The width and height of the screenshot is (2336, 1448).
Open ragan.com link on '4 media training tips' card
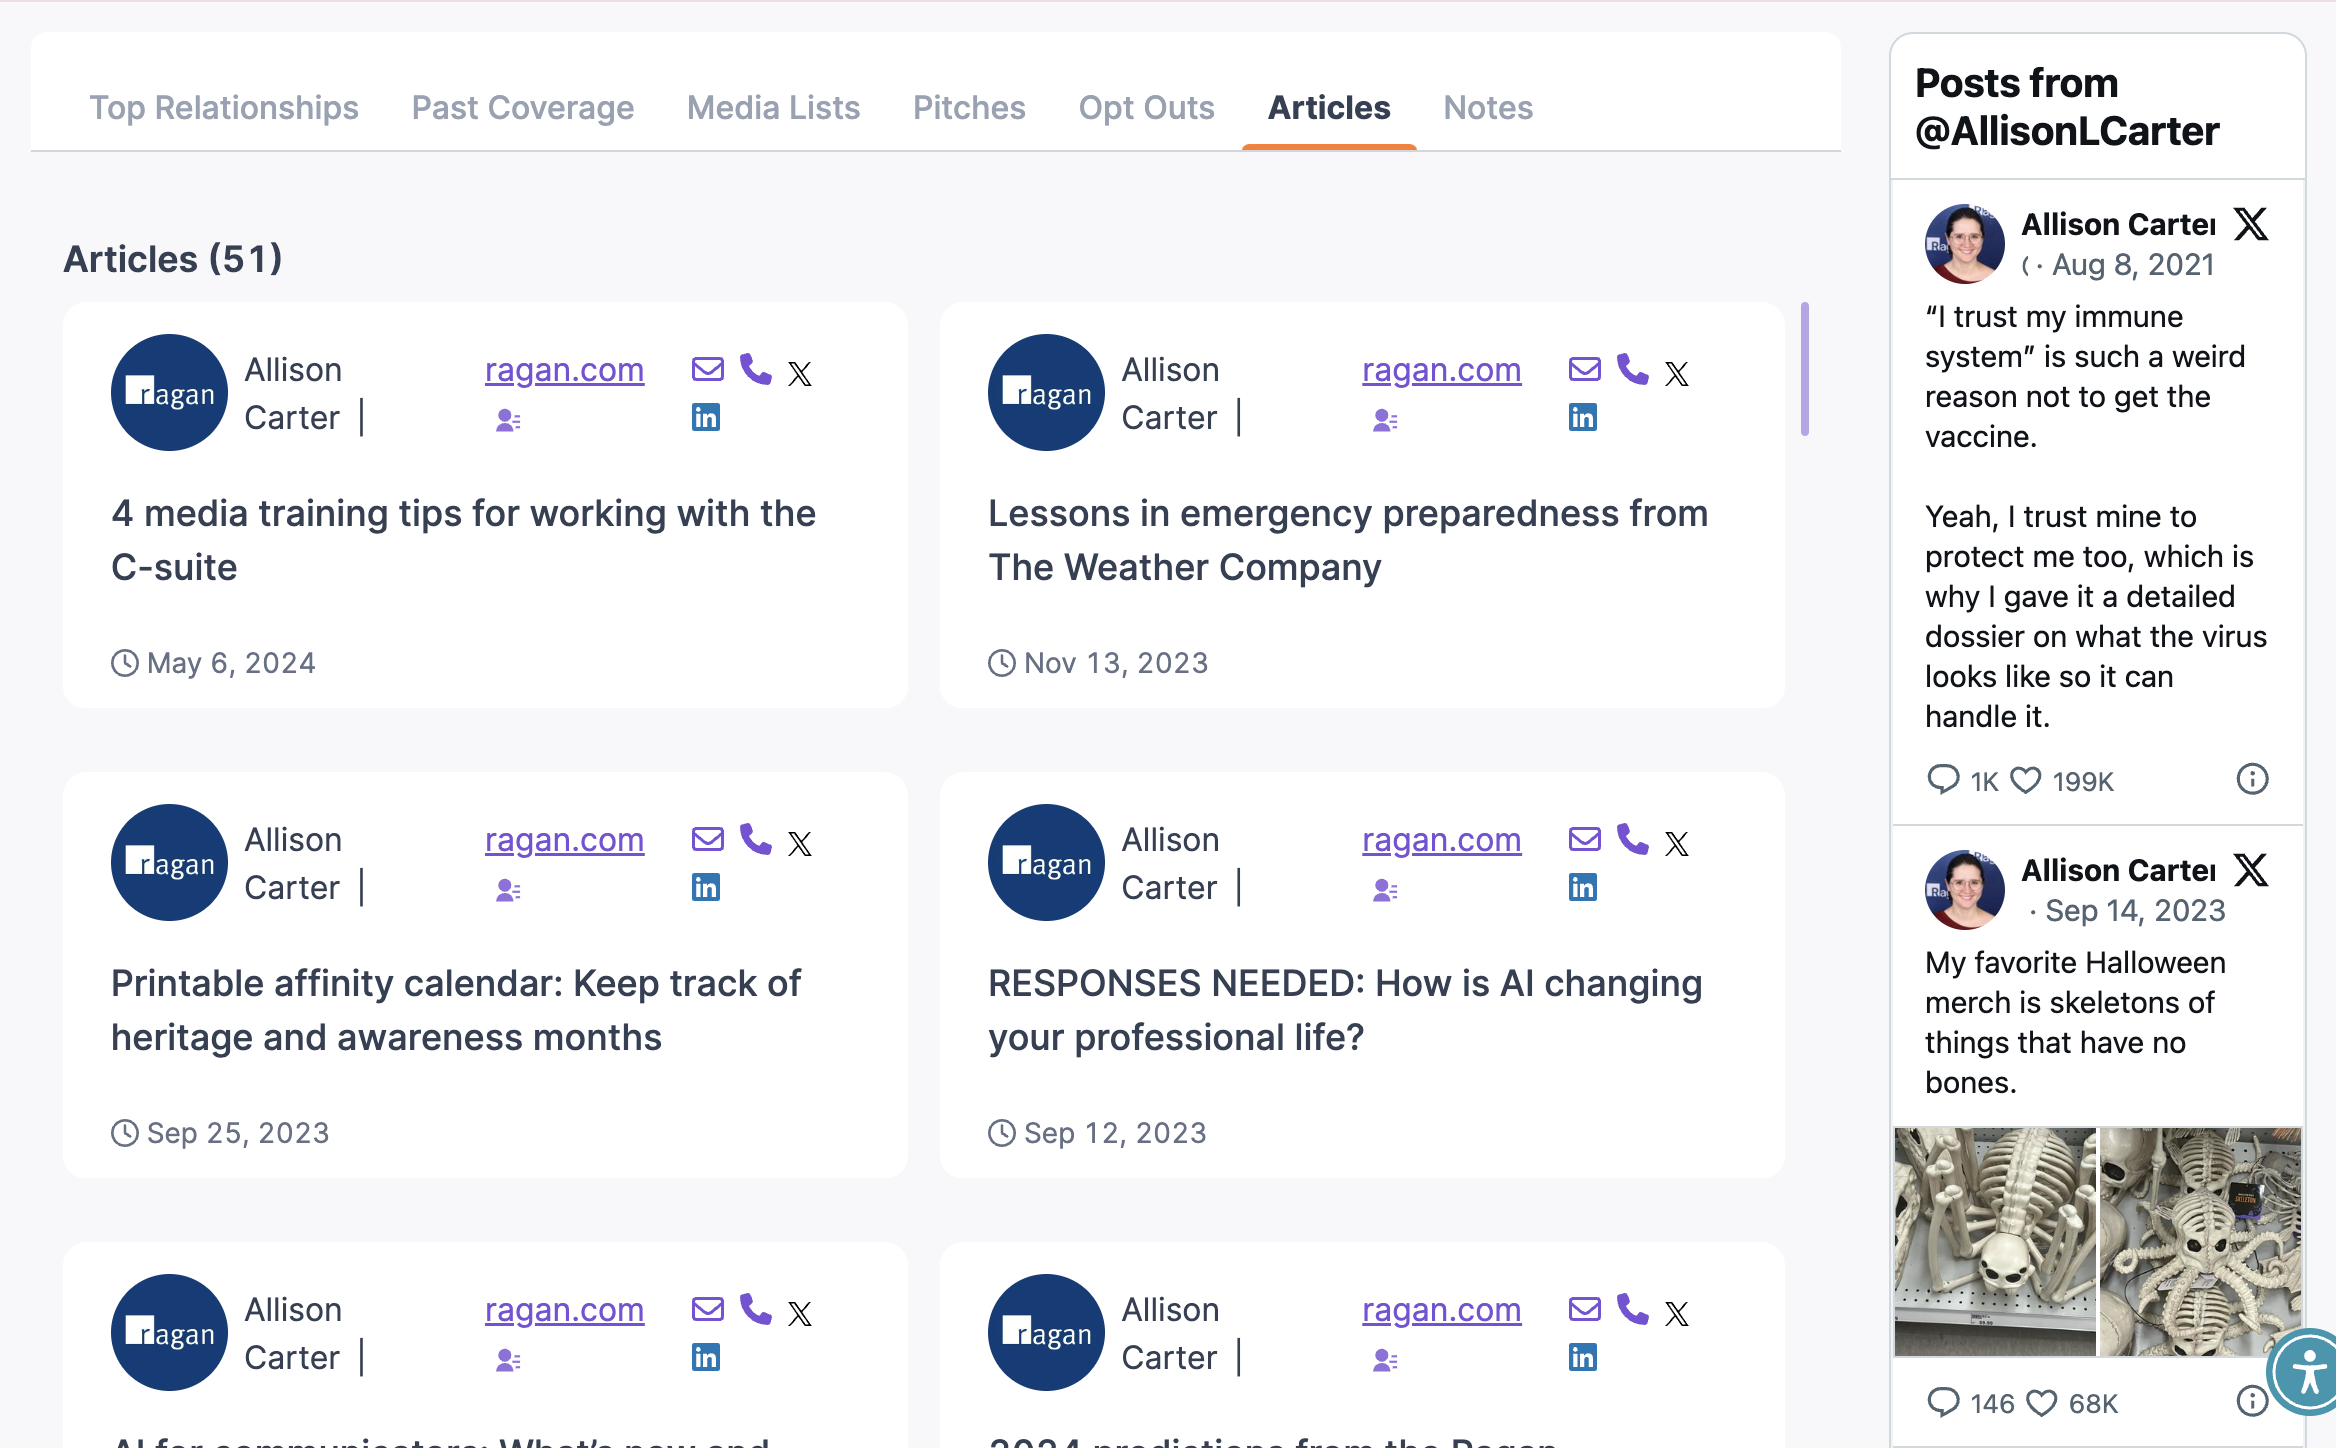pyautogui.click(x=564, y=370)
